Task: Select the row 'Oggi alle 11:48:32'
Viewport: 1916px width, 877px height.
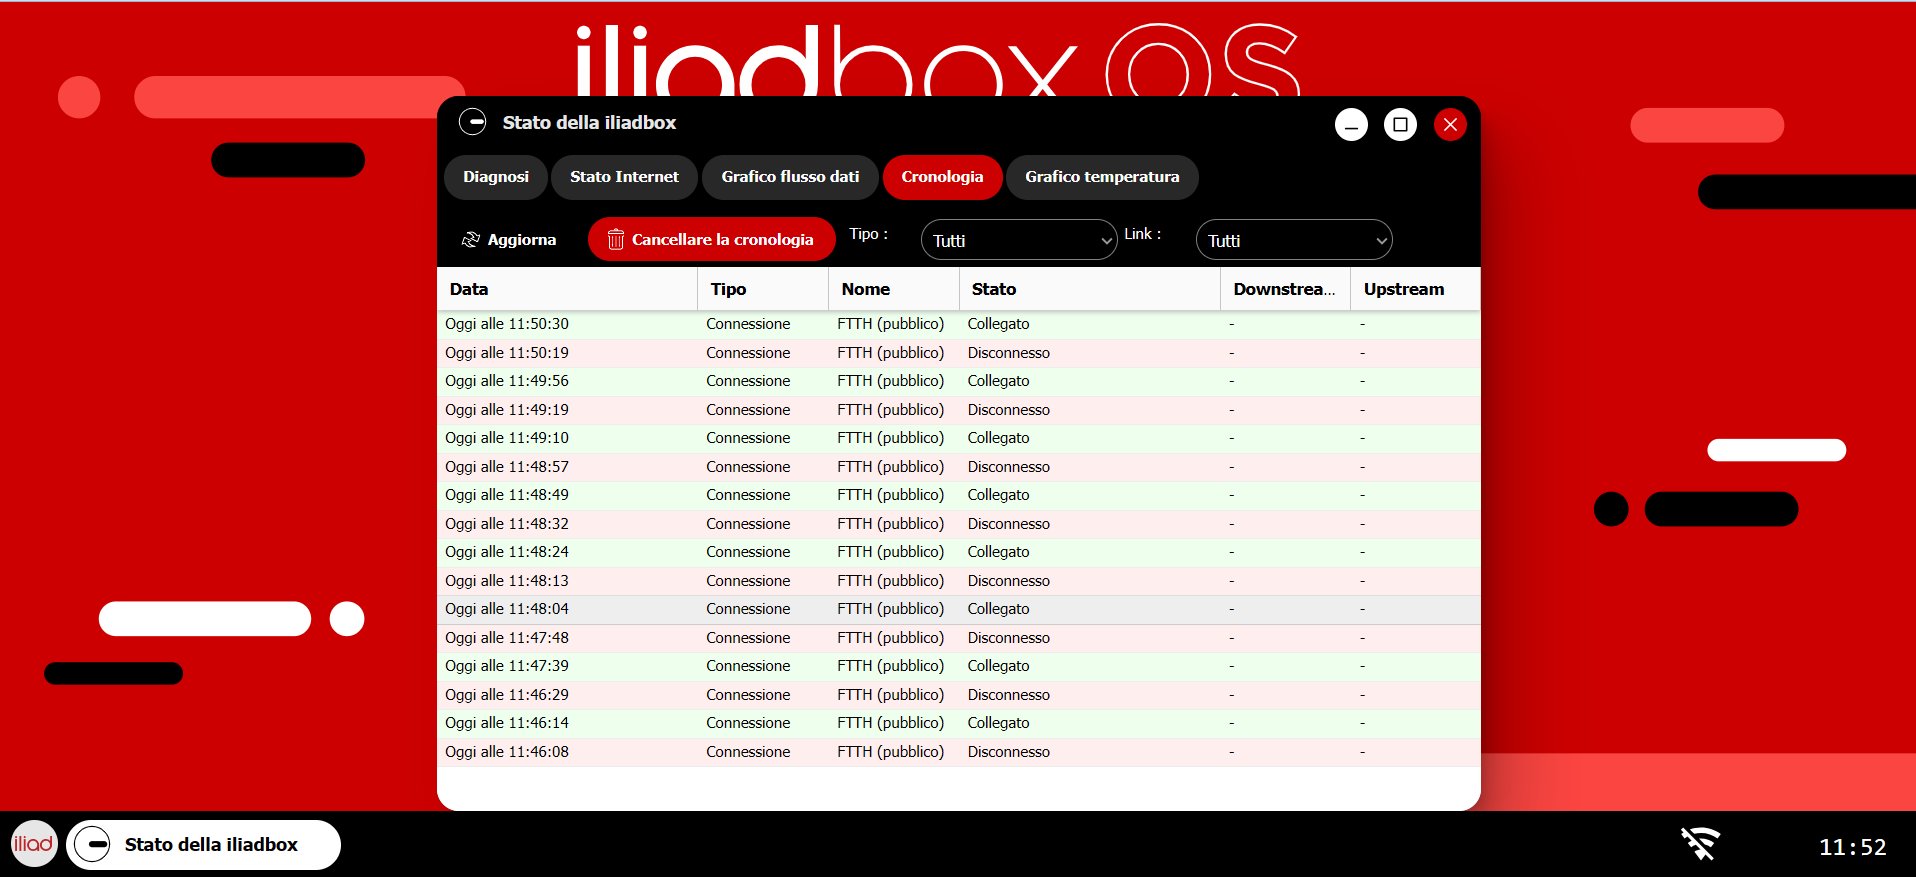Action: coord(959,524)
